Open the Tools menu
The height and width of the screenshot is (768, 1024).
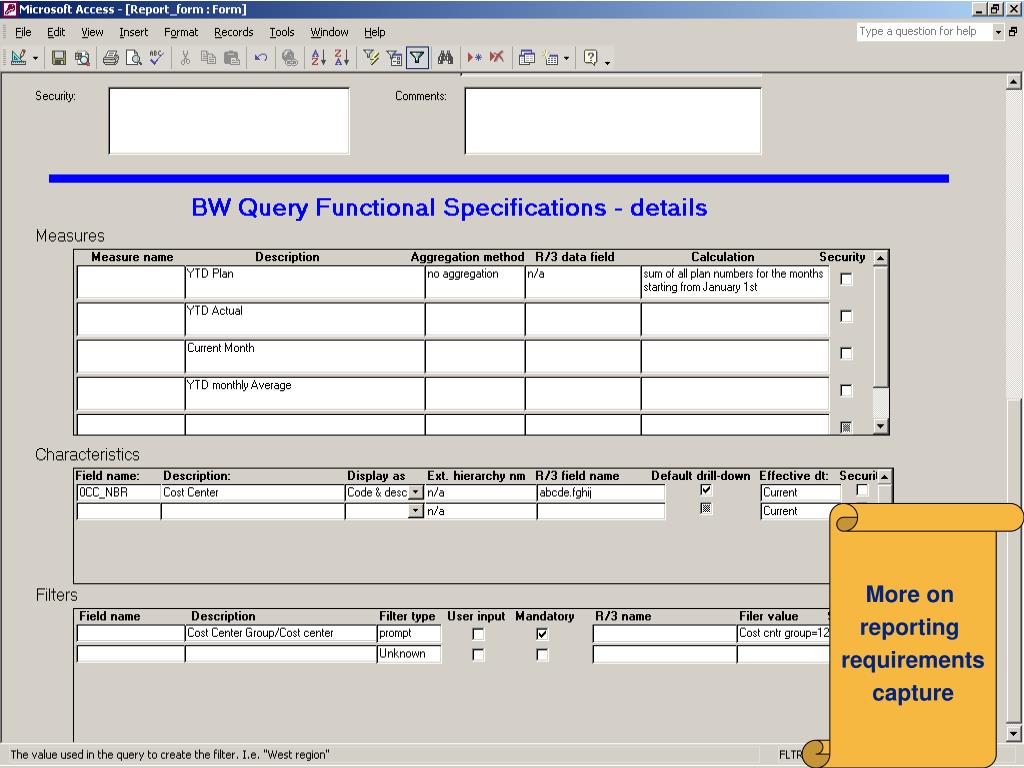click(281, 32)
